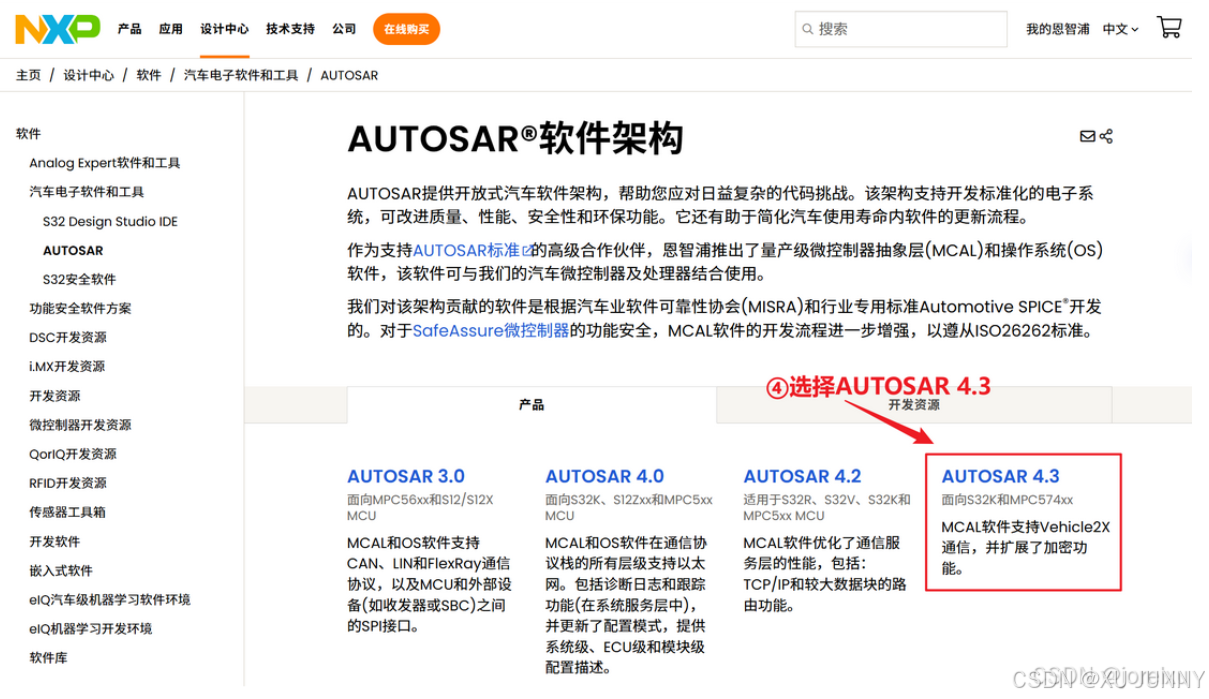The image size is (1209, 699).
Task: Open 开发软件 in sidebar
Action: pos(54,541)
